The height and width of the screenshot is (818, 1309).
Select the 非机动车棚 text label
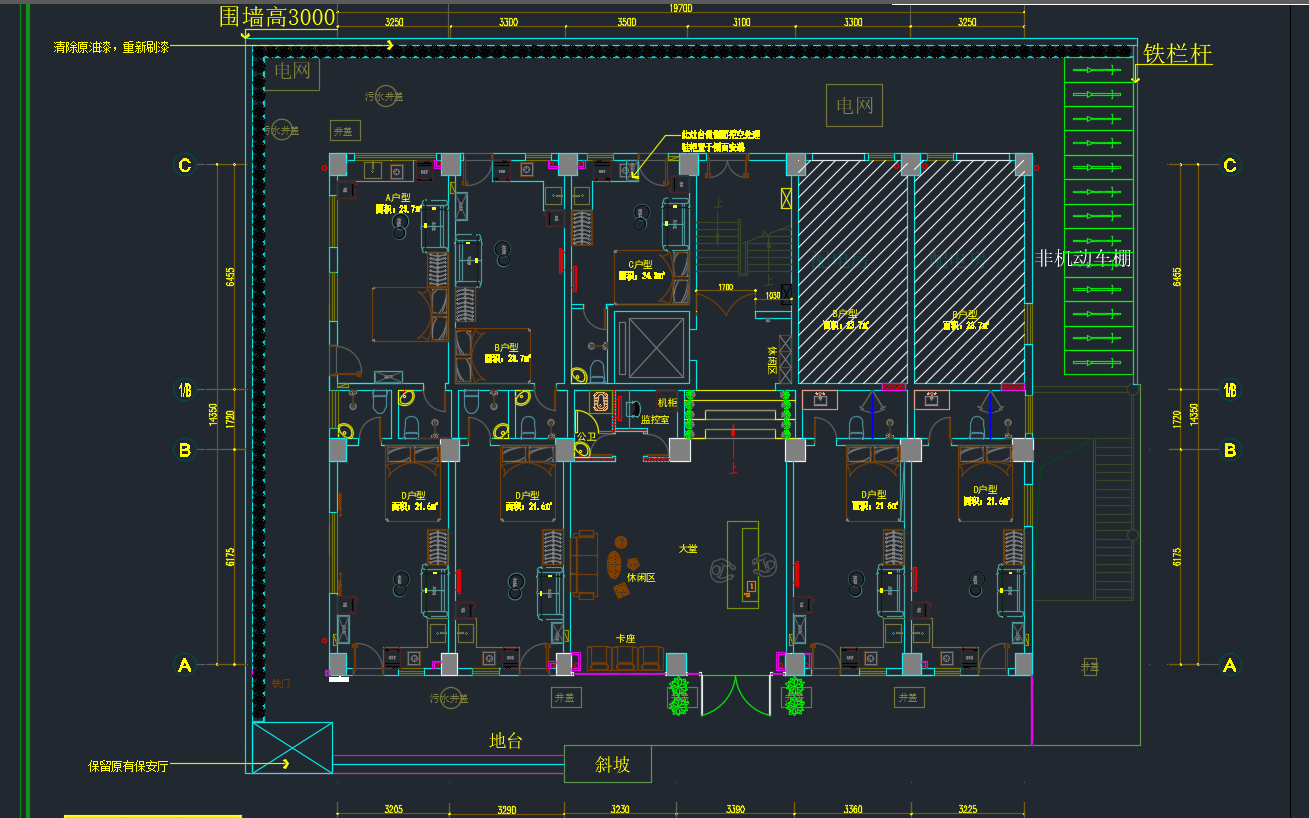pyautogui.click(x=1083, y=259)
